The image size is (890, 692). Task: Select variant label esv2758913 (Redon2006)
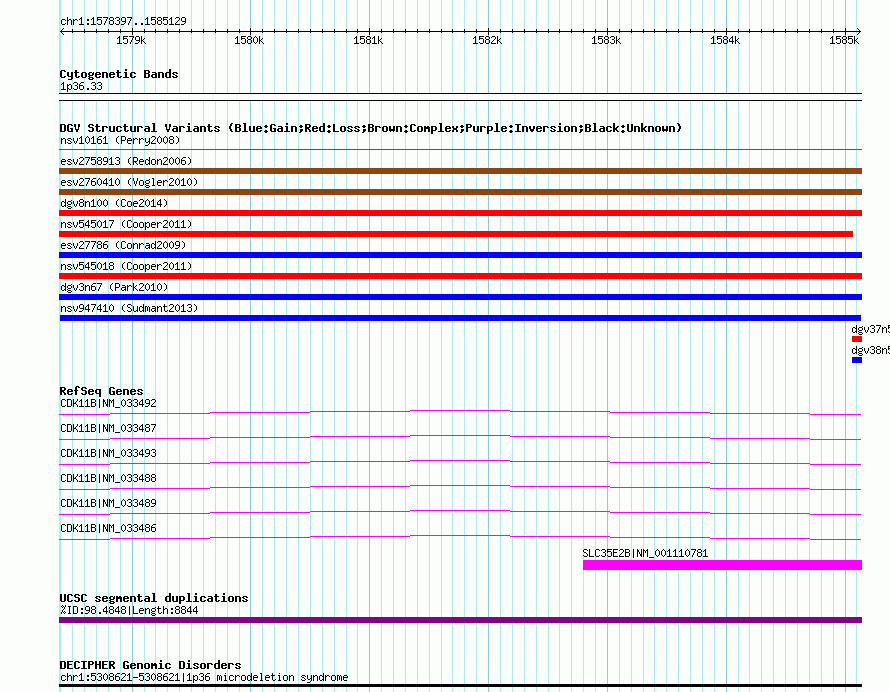coord(126,161)
